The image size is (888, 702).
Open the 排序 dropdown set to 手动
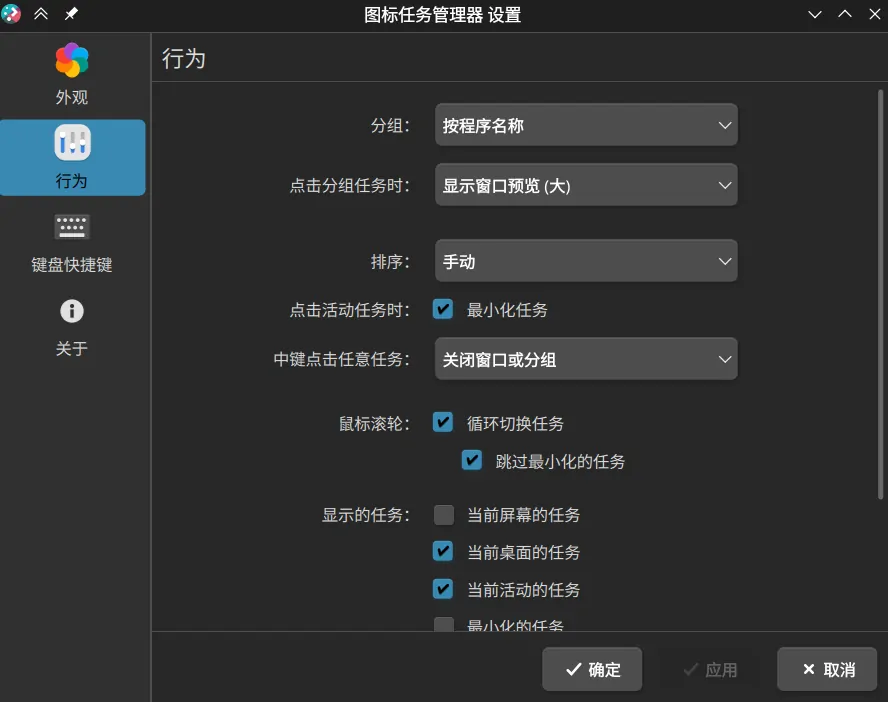(586, 261)
